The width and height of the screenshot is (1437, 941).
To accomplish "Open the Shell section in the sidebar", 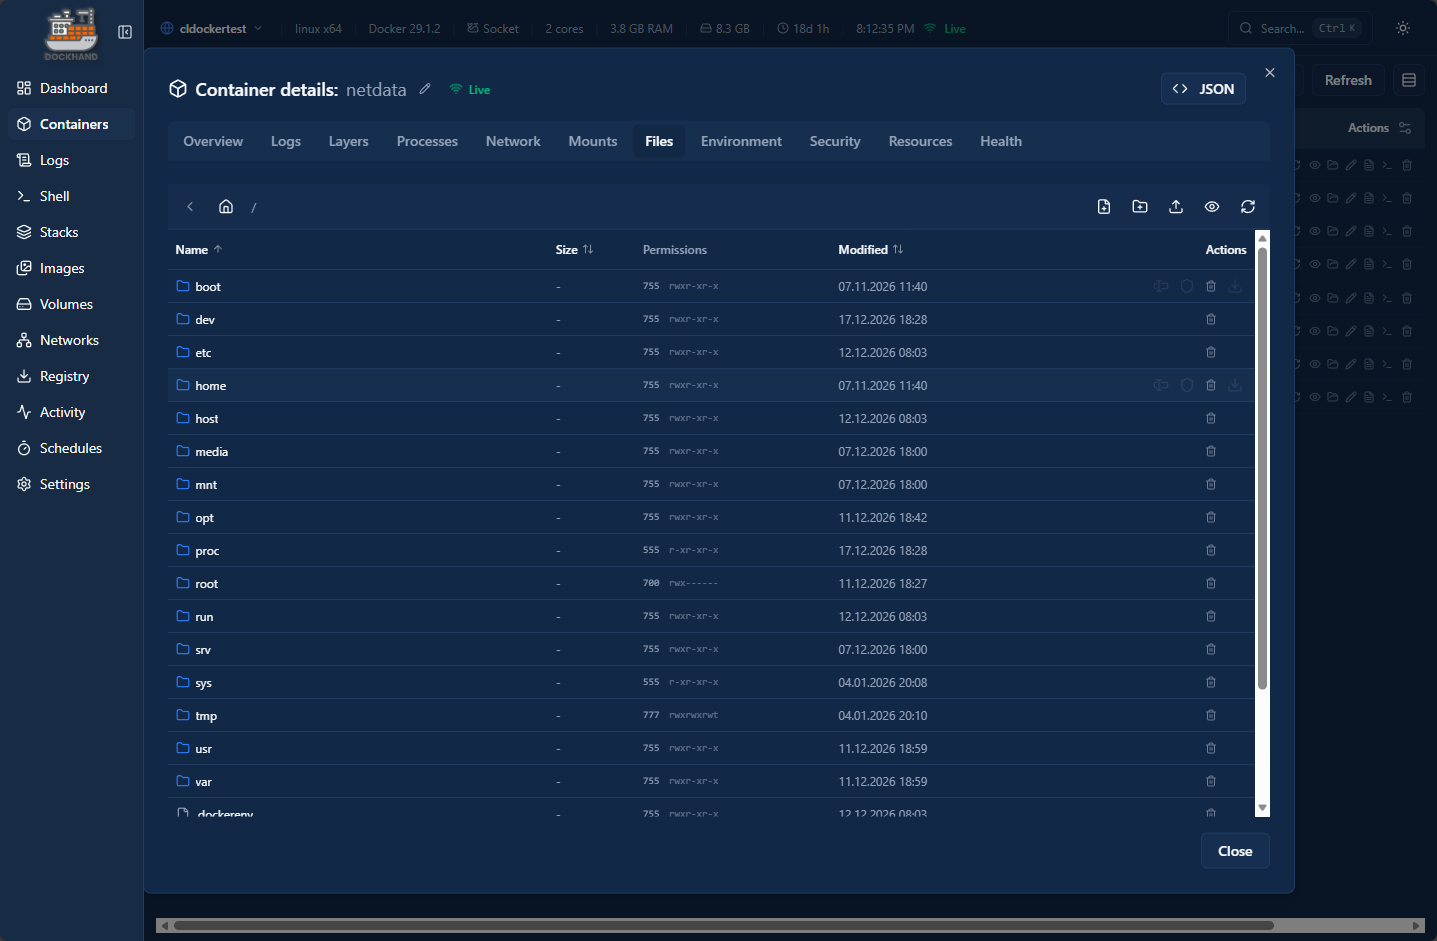I will [54, 196].
